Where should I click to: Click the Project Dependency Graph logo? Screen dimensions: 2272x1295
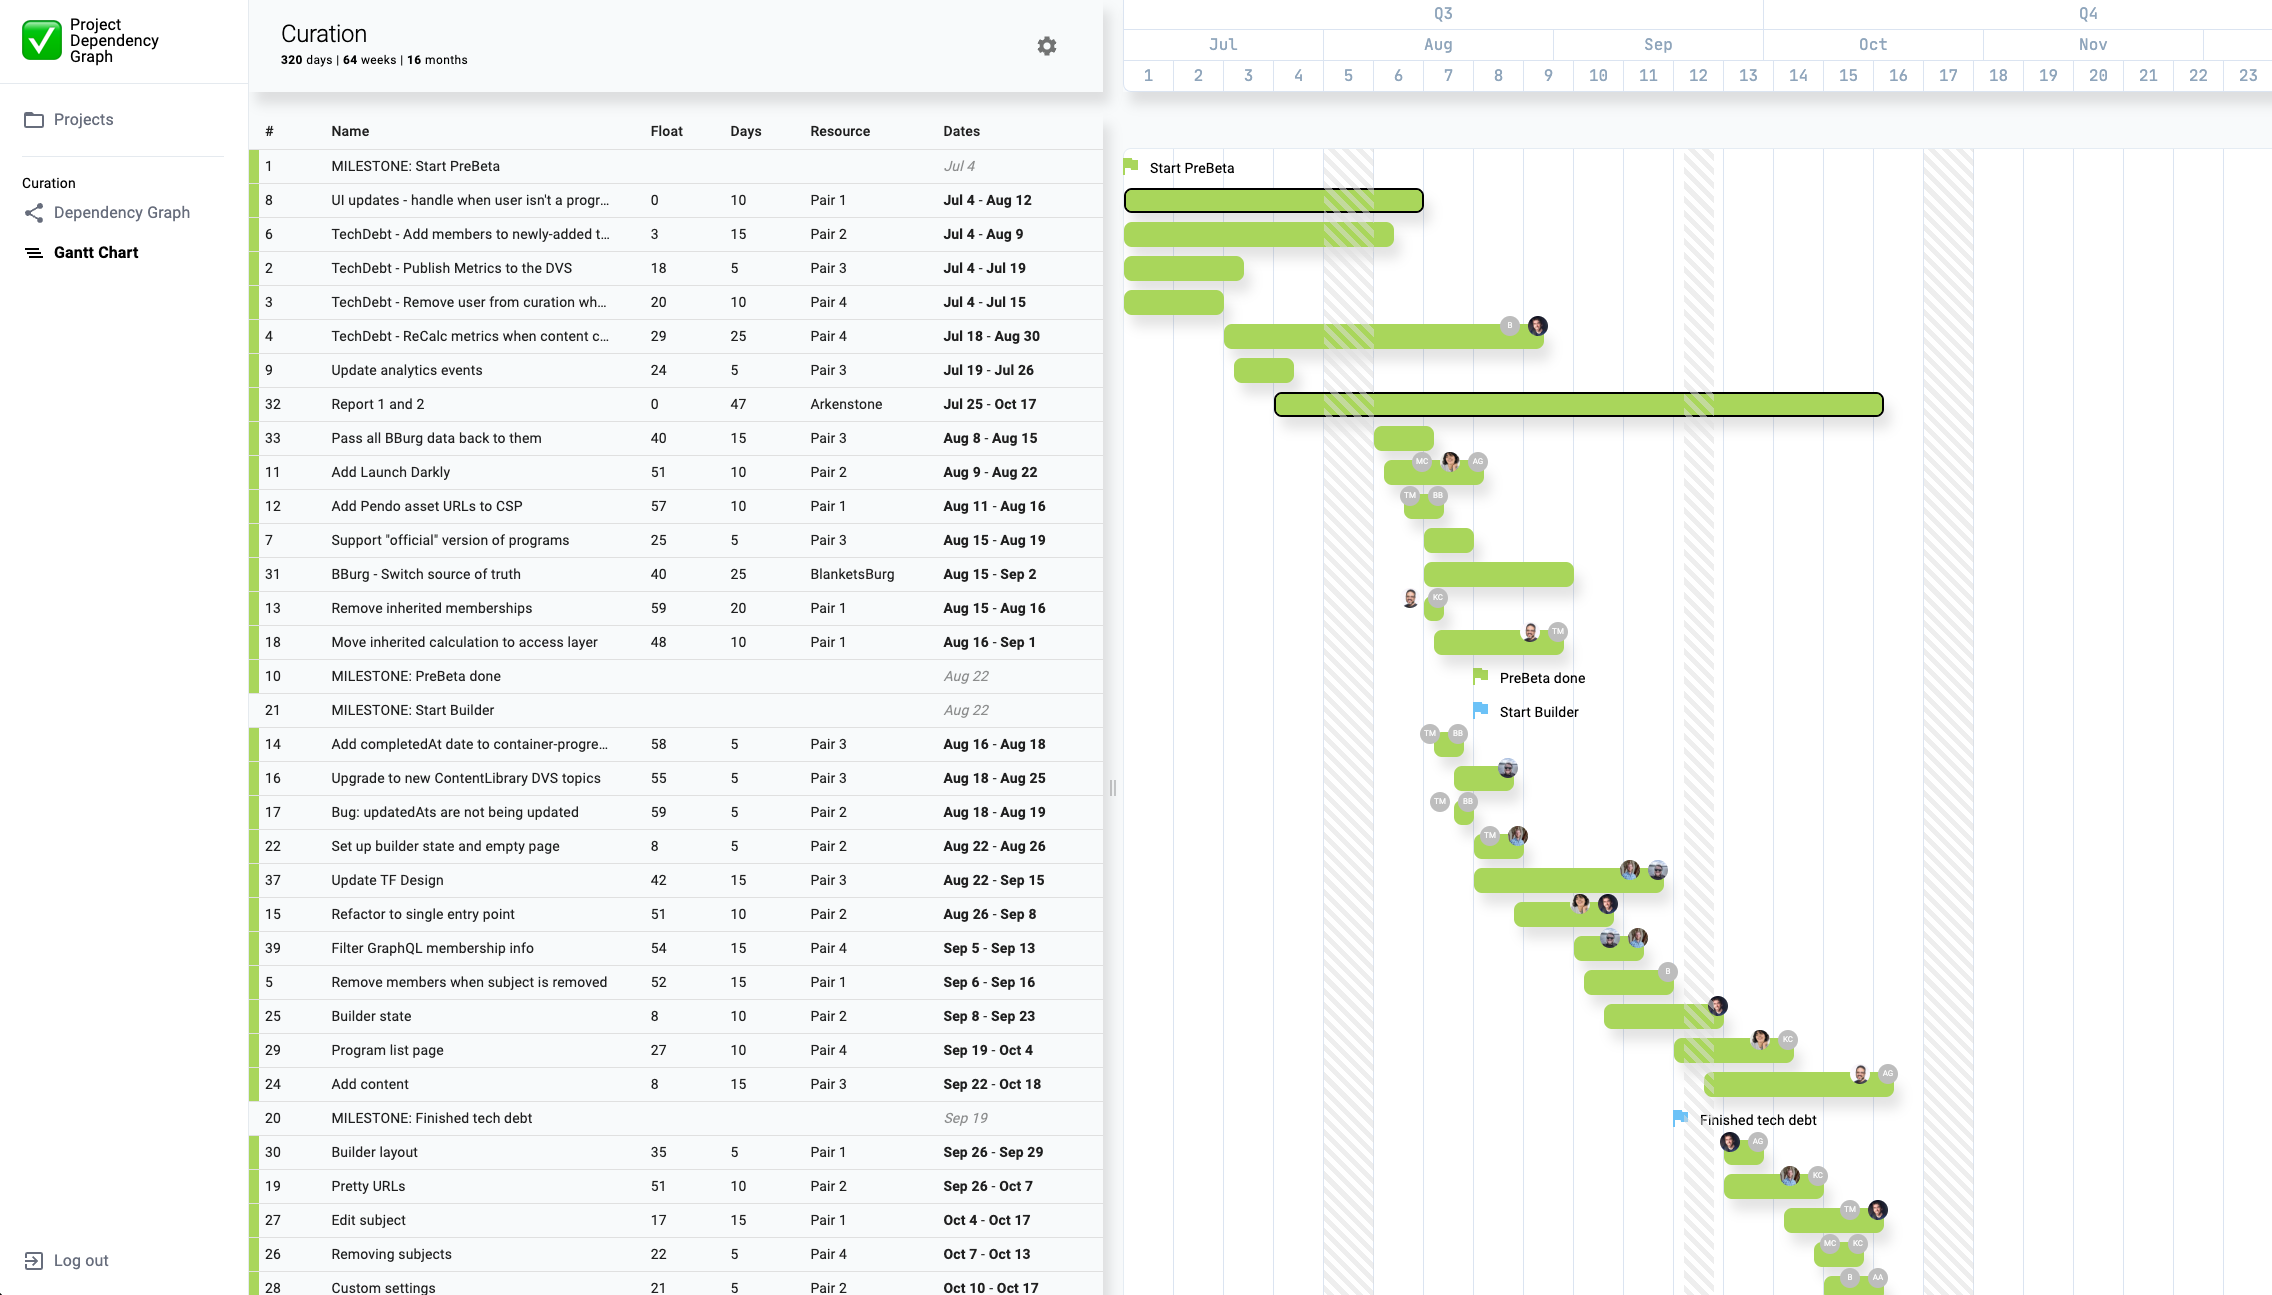pyautogui.click(x=41, y=41)
